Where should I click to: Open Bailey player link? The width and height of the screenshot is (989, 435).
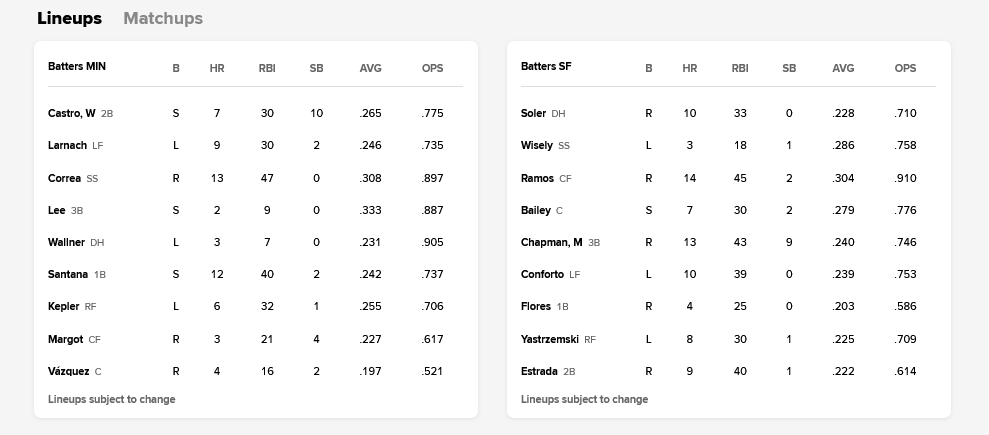coord(535,210)
